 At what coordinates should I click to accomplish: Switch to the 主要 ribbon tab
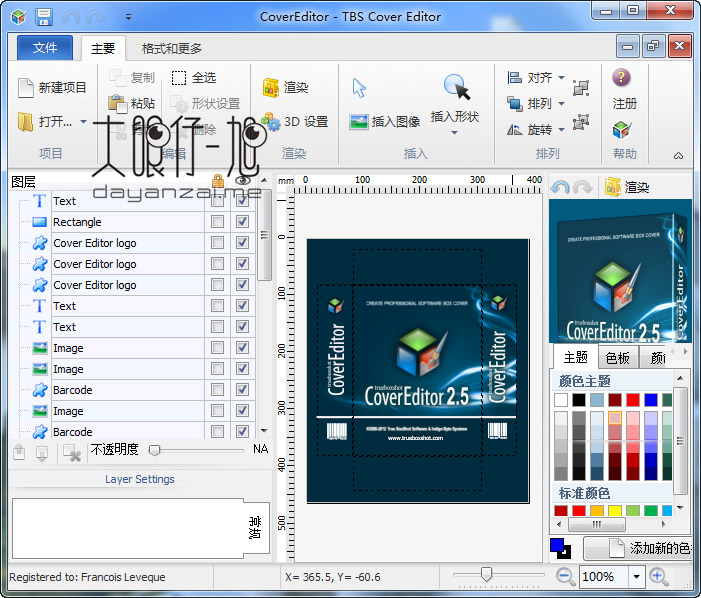pyautogui.click(x=103, y=48)
